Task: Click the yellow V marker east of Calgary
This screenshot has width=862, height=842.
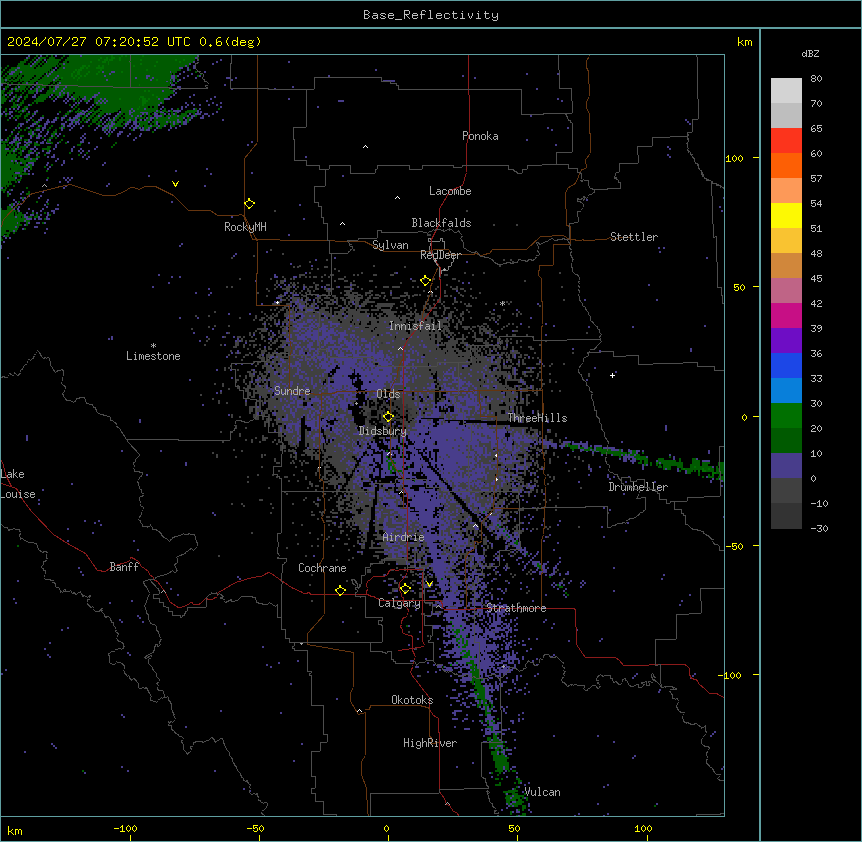Action: coord(429,584)
